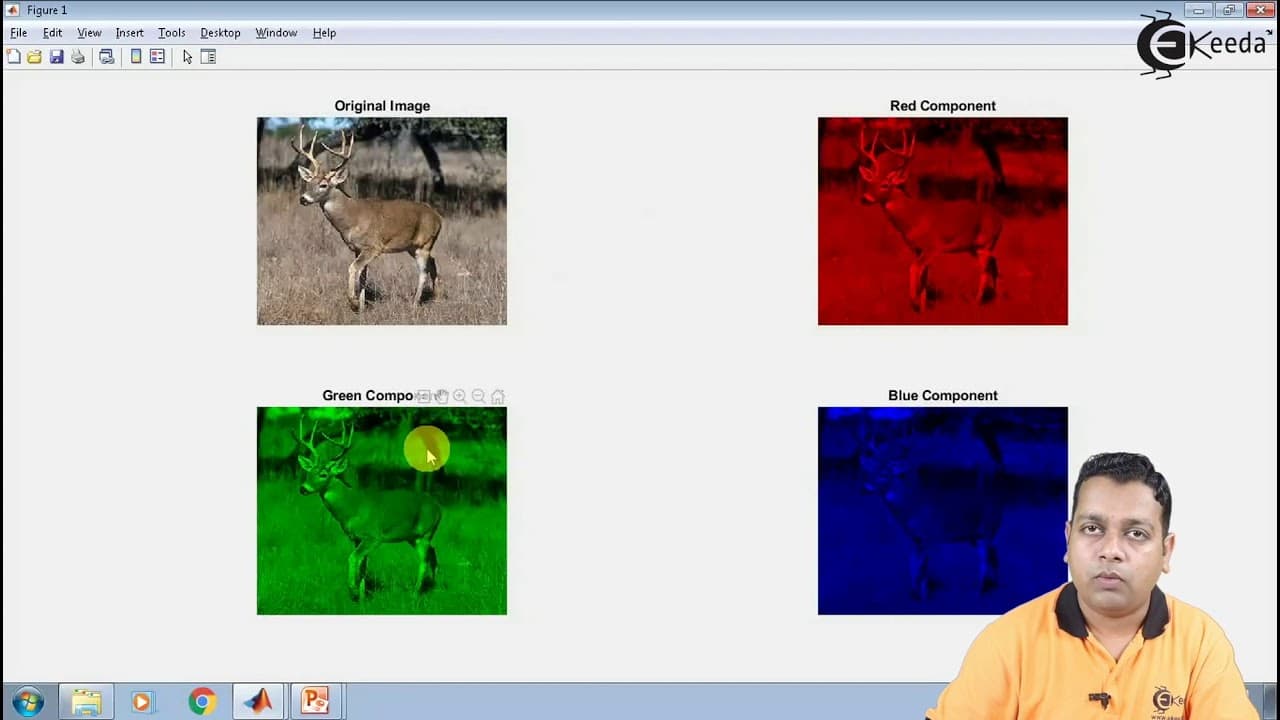
Task: Open the Edit menu
Action: (x=52, y=32)
